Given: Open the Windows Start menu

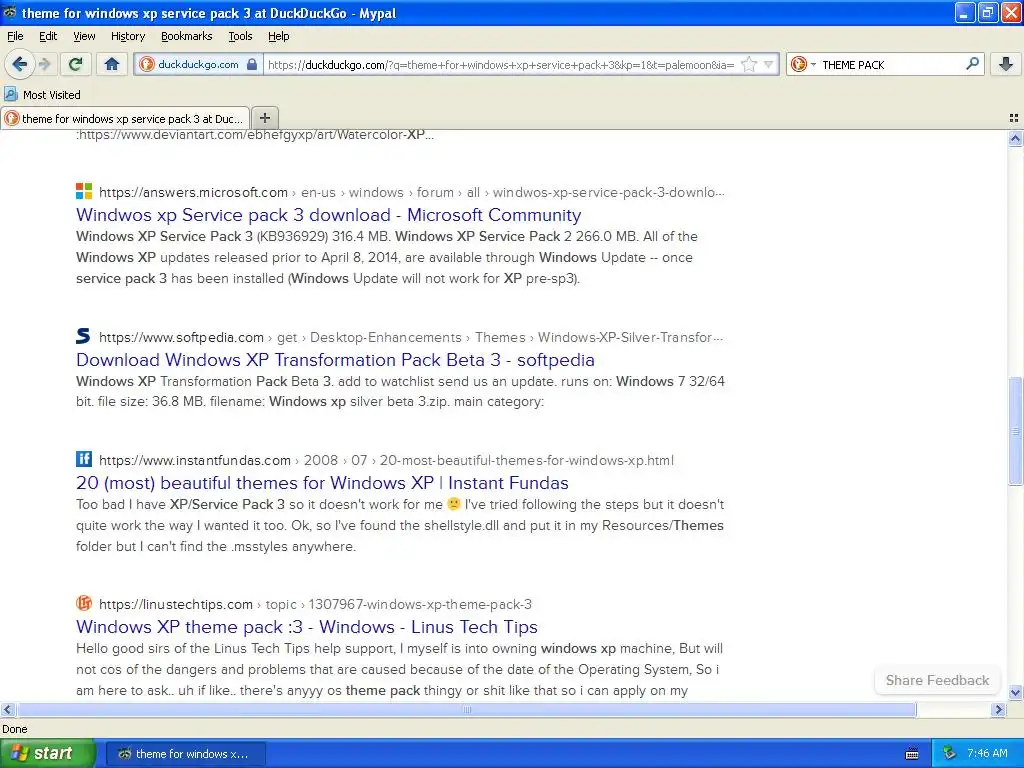Looking at the screenshot, I should click(x=47, y=754).
